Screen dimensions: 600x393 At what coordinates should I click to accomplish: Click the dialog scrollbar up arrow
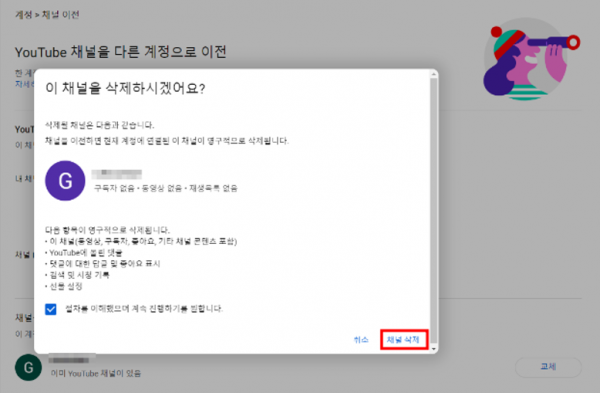coord(434,74)
